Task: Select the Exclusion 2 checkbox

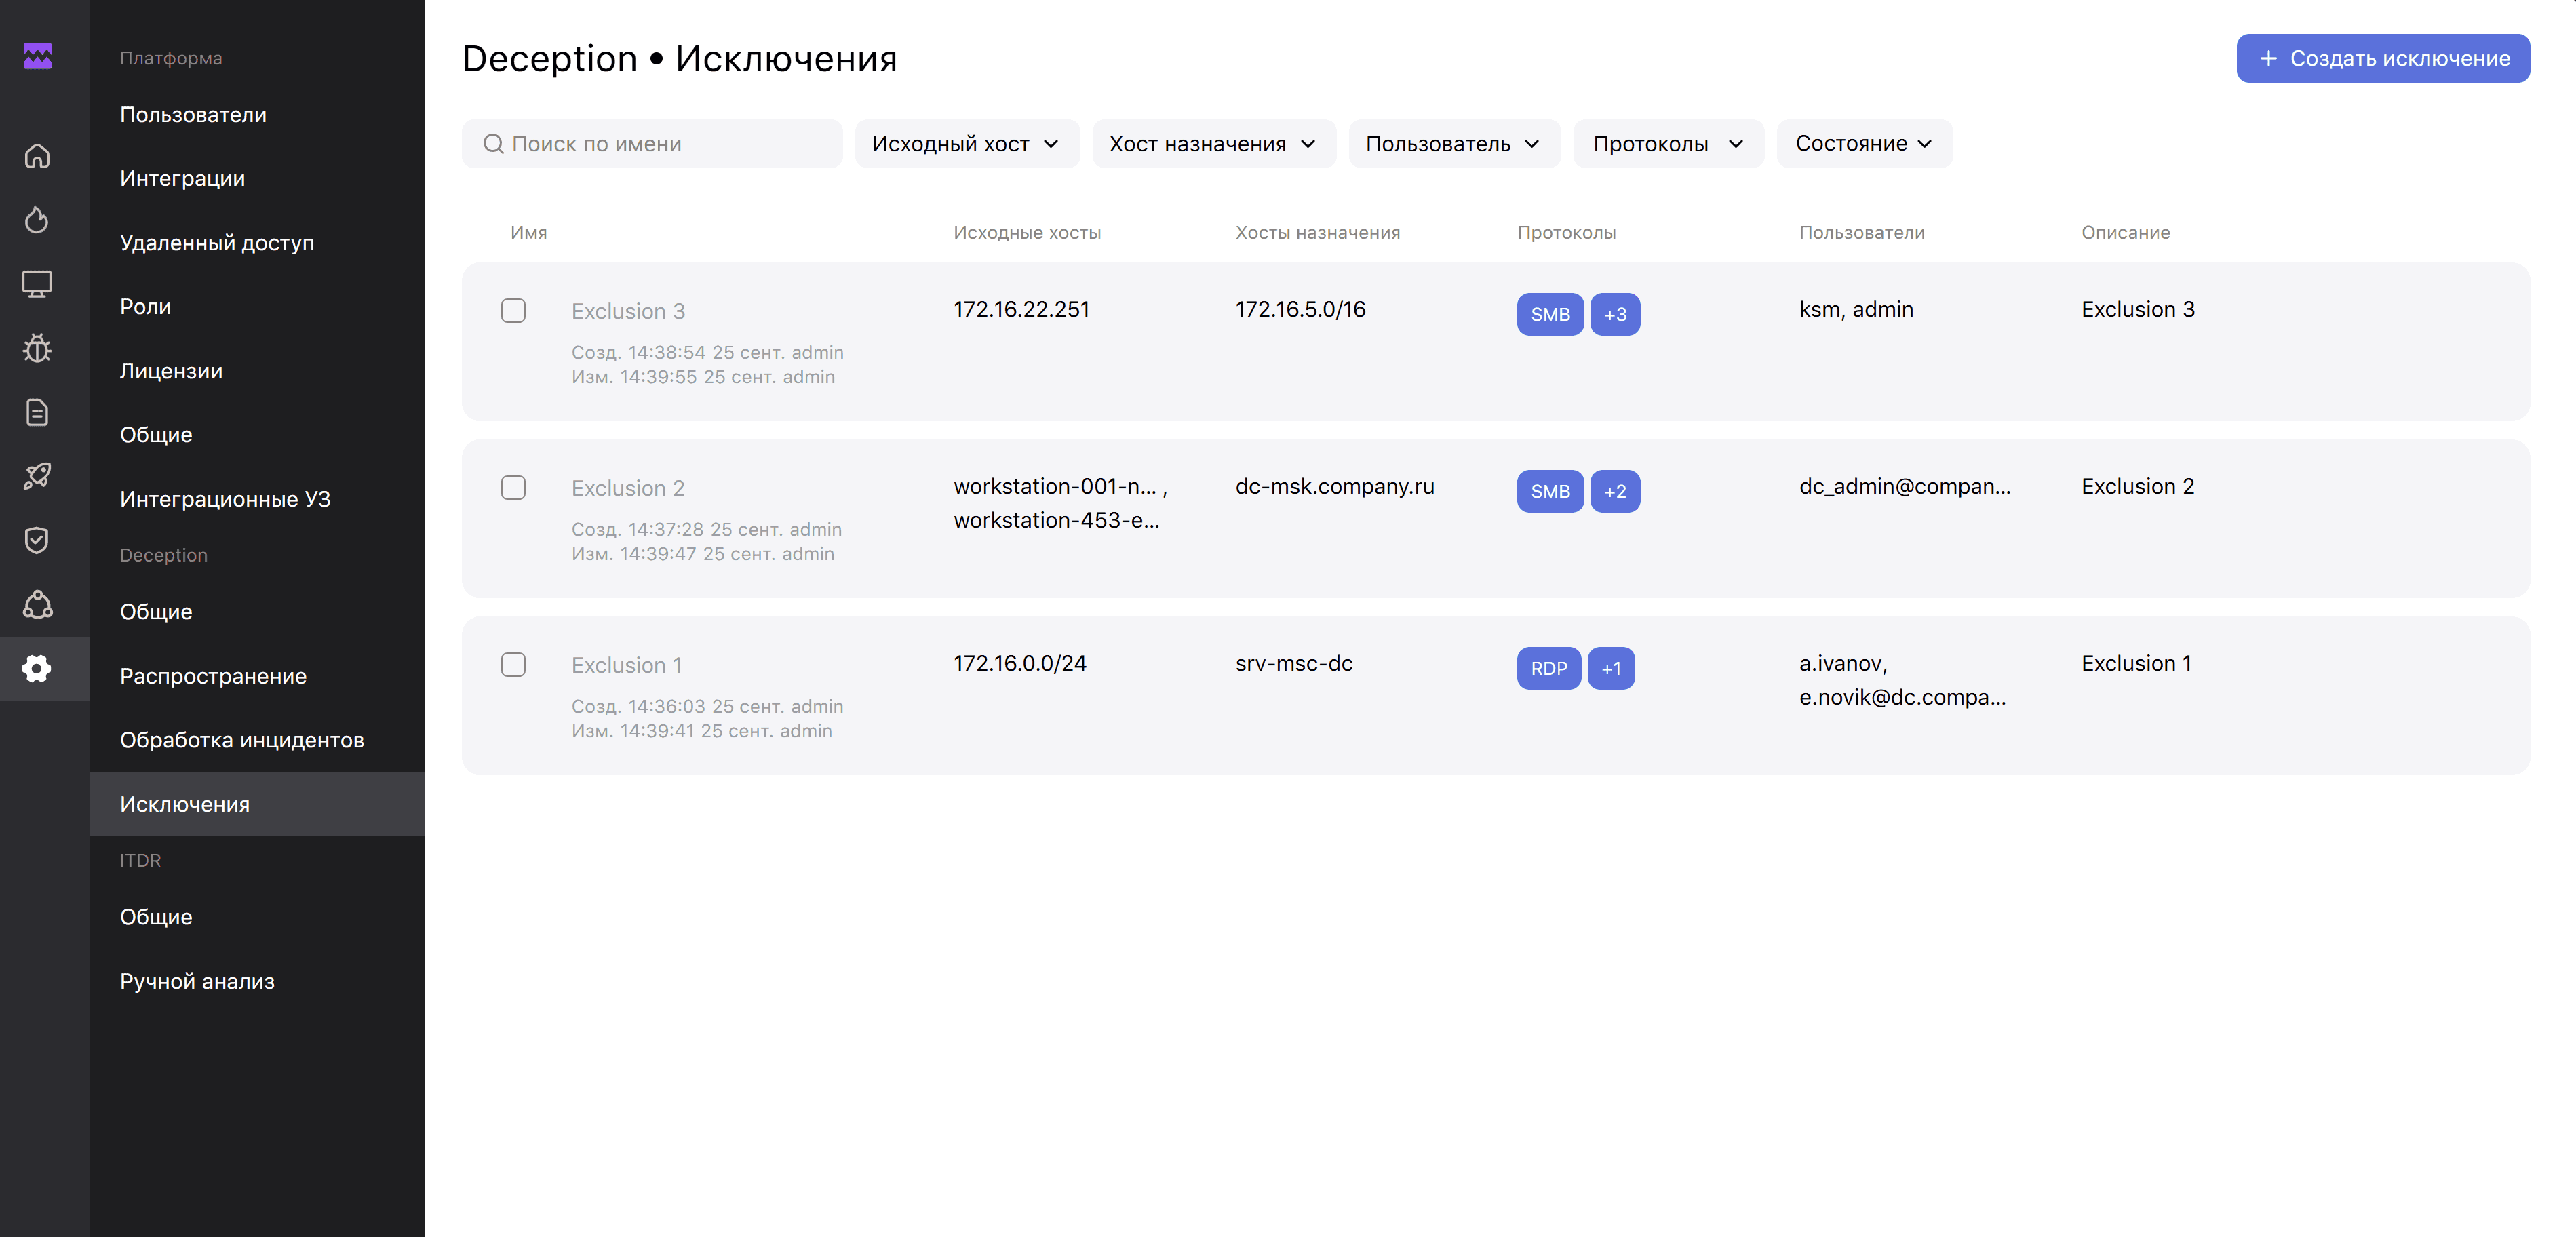Action: pyautogui.click(x=513, y=488)
